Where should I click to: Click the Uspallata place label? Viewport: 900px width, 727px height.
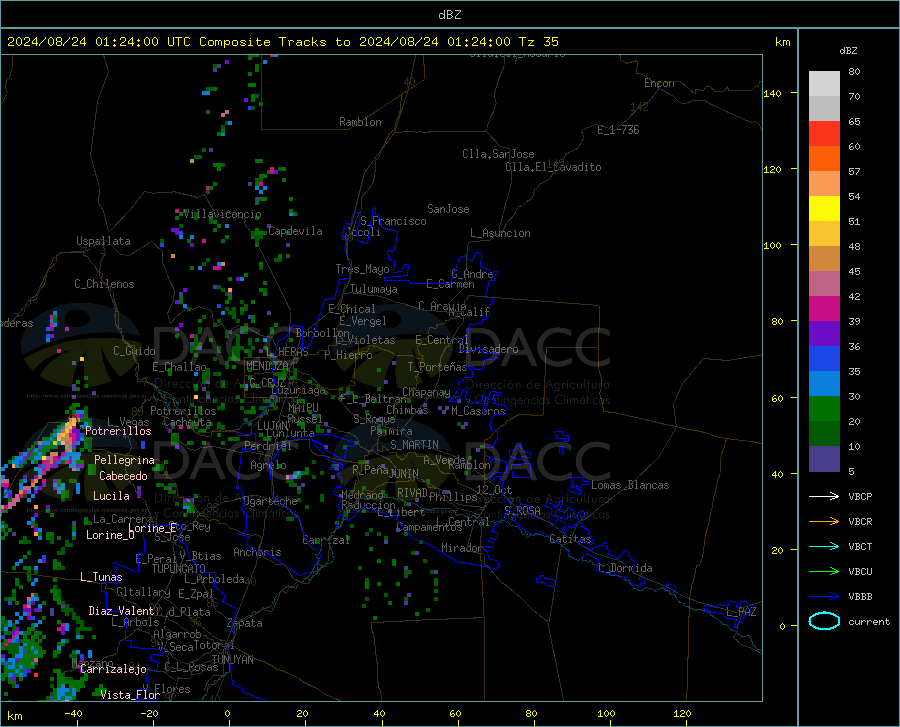(103, 241)
